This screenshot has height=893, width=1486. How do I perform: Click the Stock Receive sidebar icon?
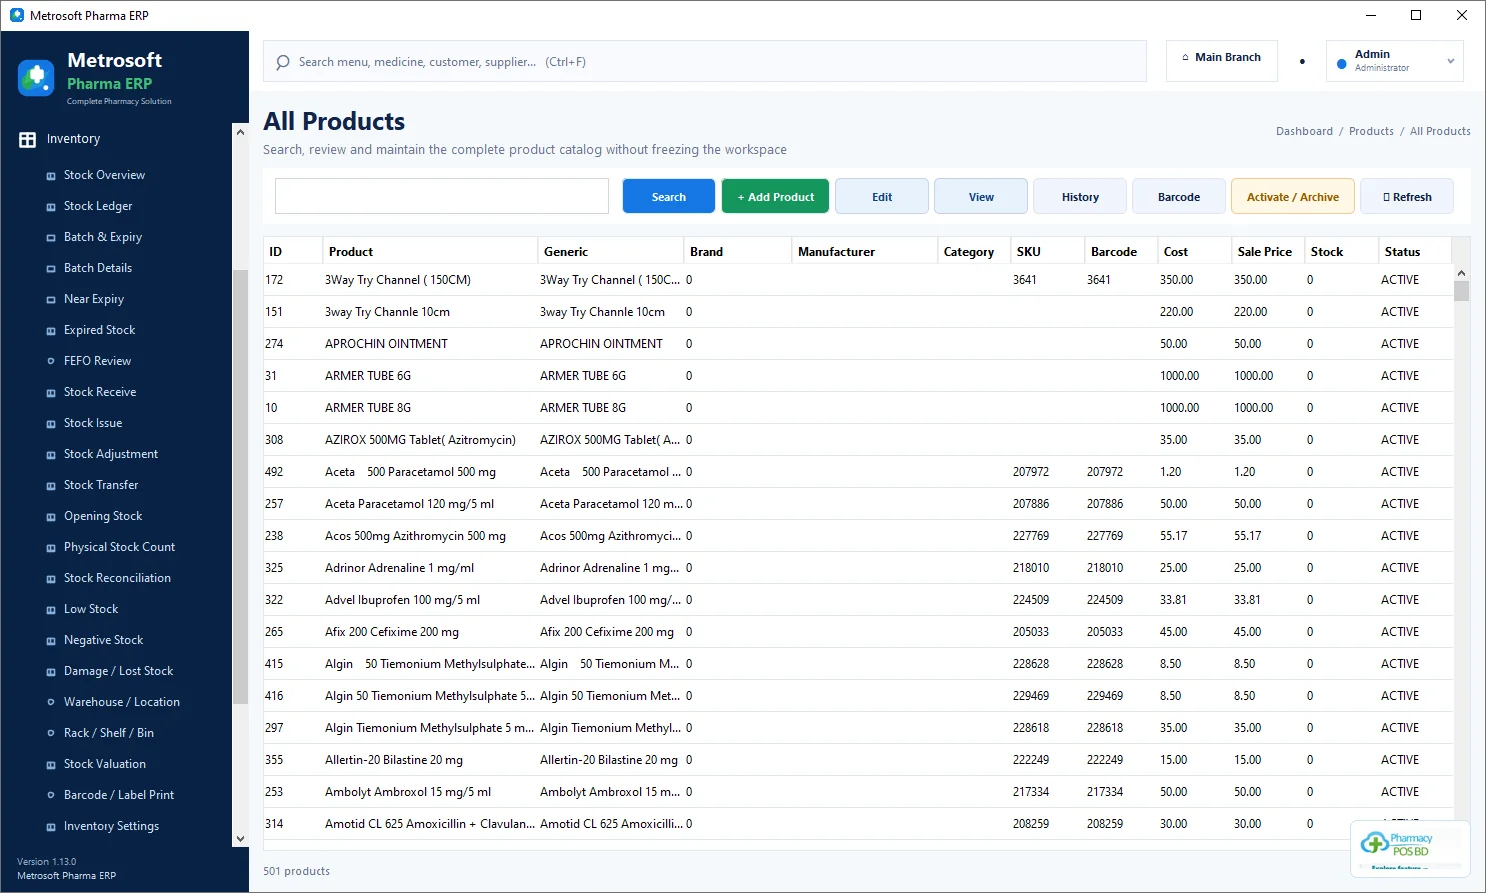pyautogui.click(x=51, y=393)
